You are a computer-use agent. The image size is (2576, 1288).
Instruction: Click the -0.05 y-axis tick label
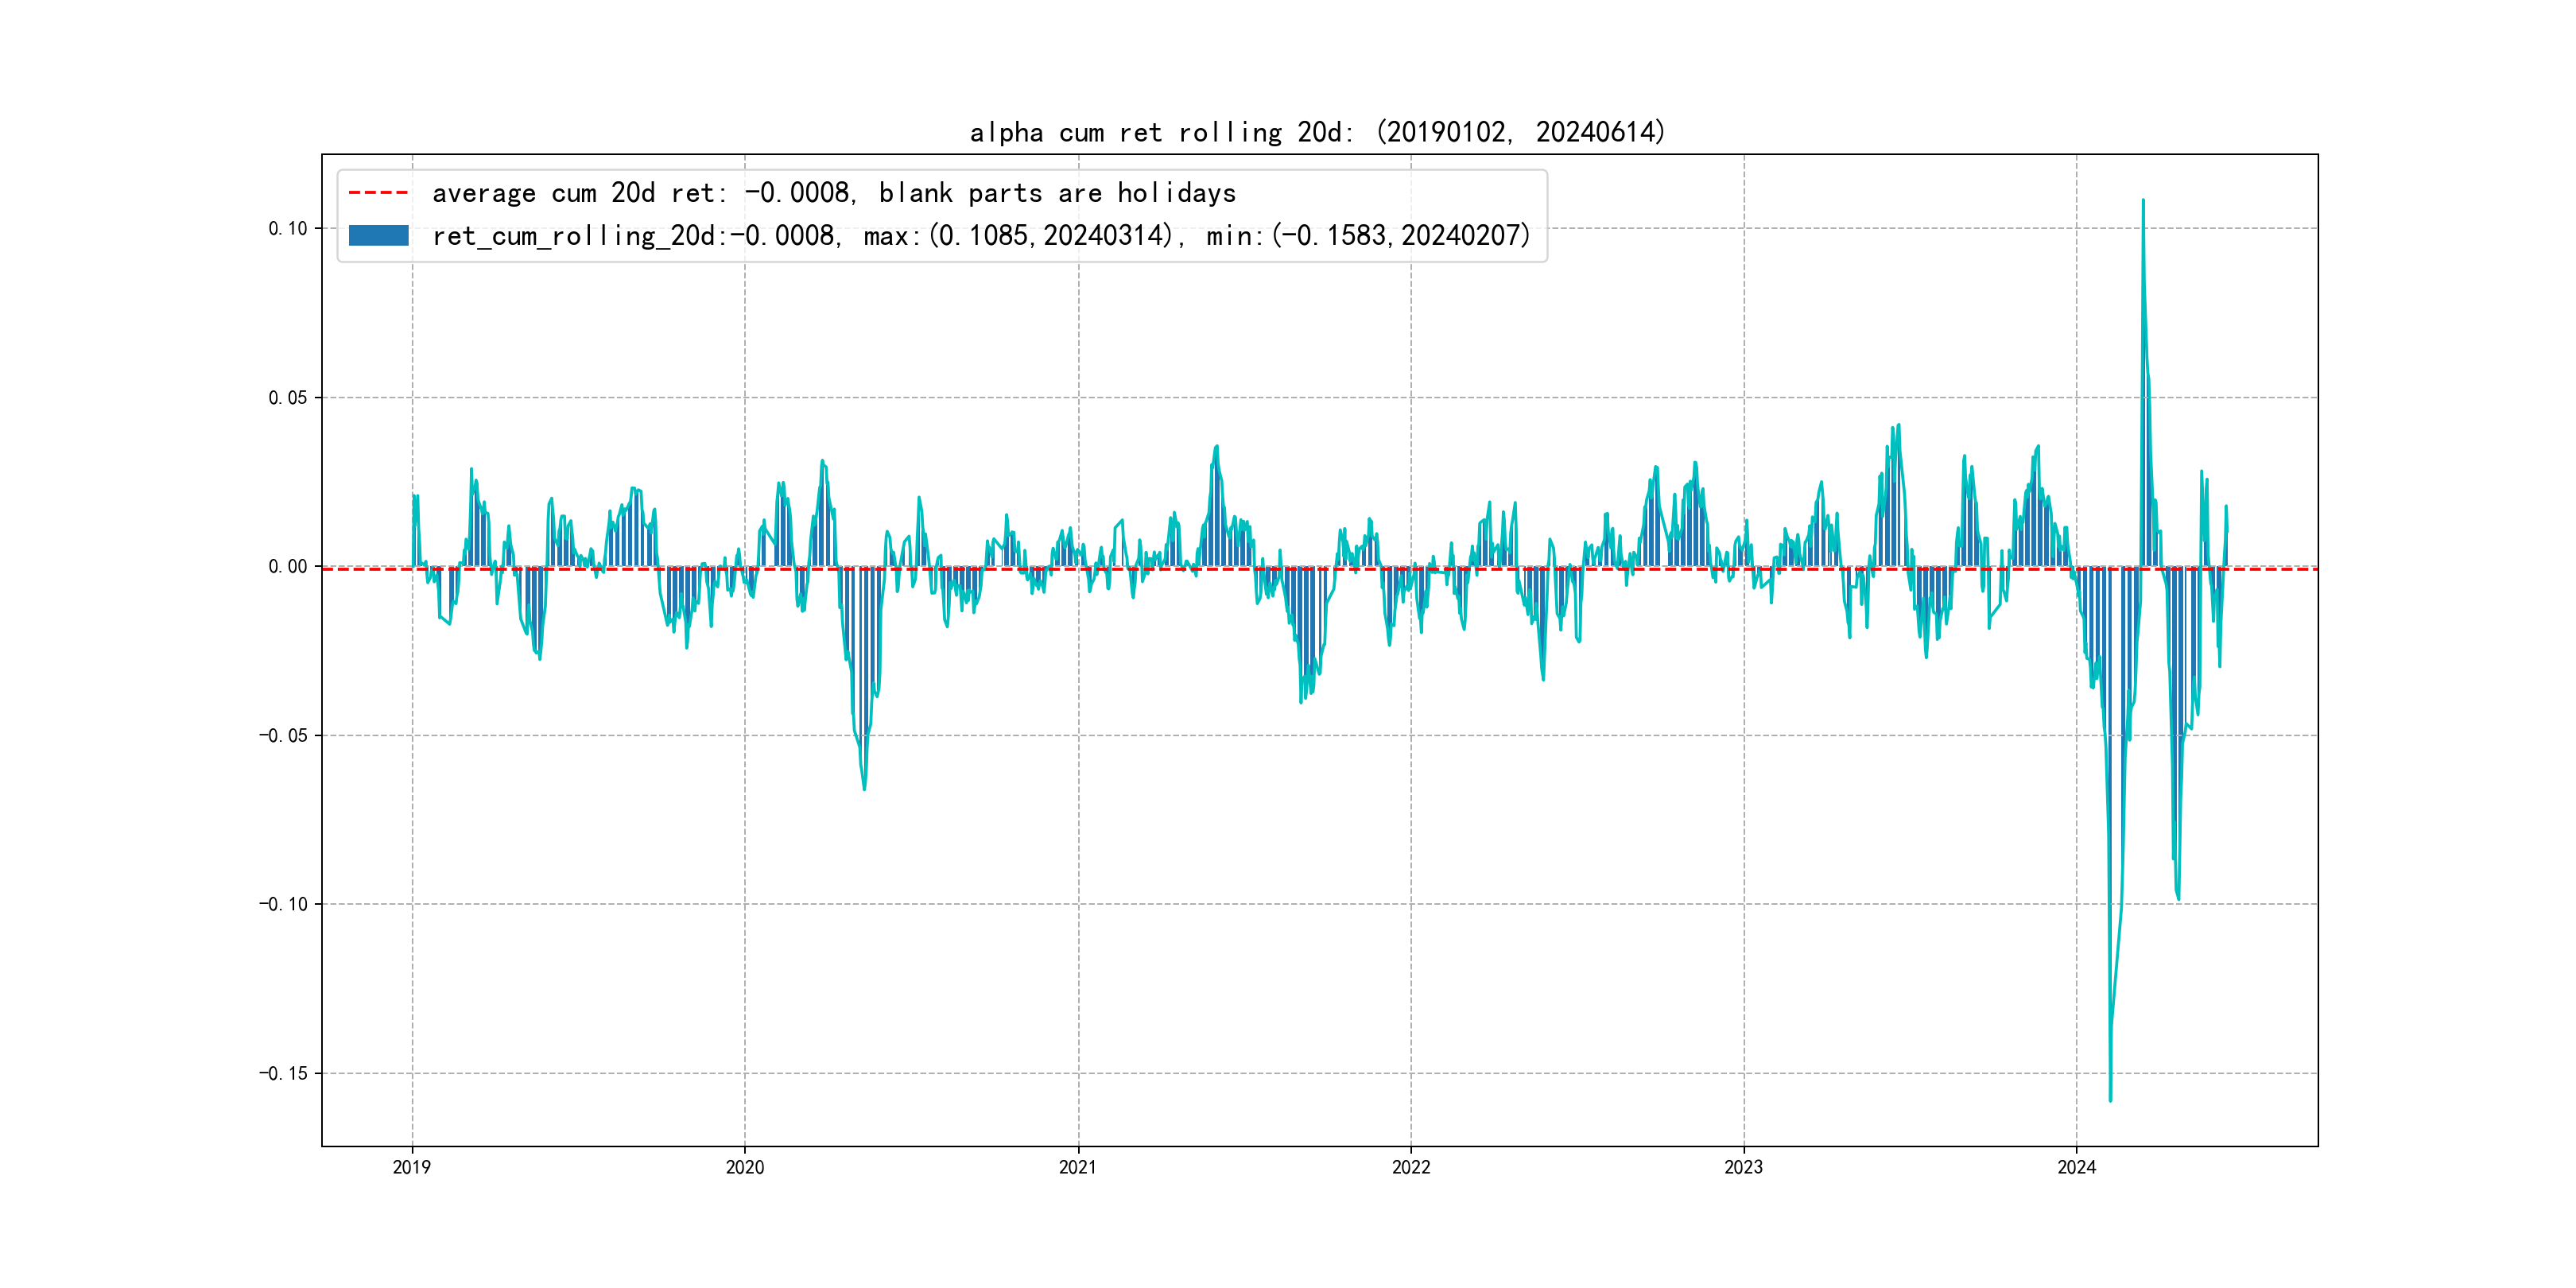pyautogui.click(x=284, y=735)
